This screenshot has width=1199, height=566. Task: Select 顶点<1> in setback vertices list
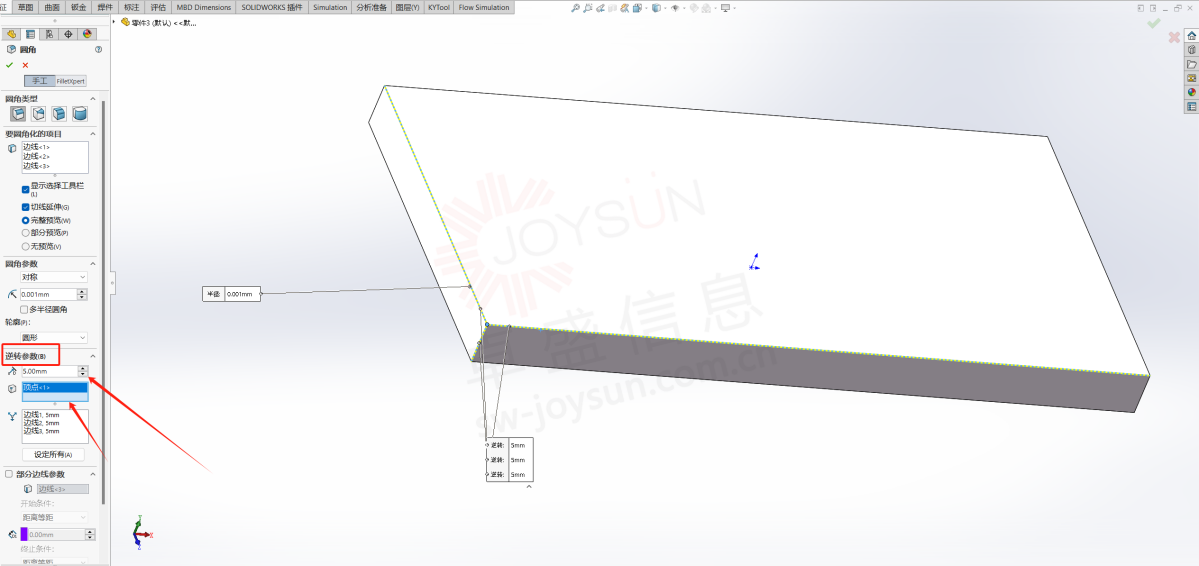[x=55, y=388]
